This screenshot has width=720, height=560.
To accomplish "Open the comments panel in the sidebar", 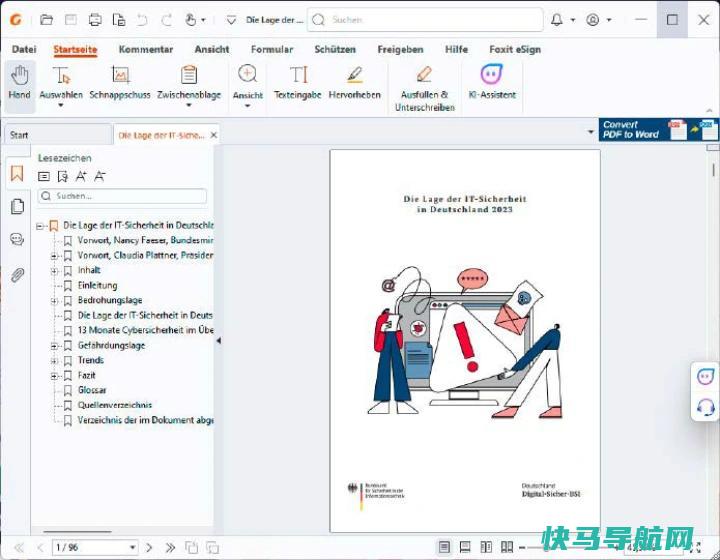I will [17, 239].
